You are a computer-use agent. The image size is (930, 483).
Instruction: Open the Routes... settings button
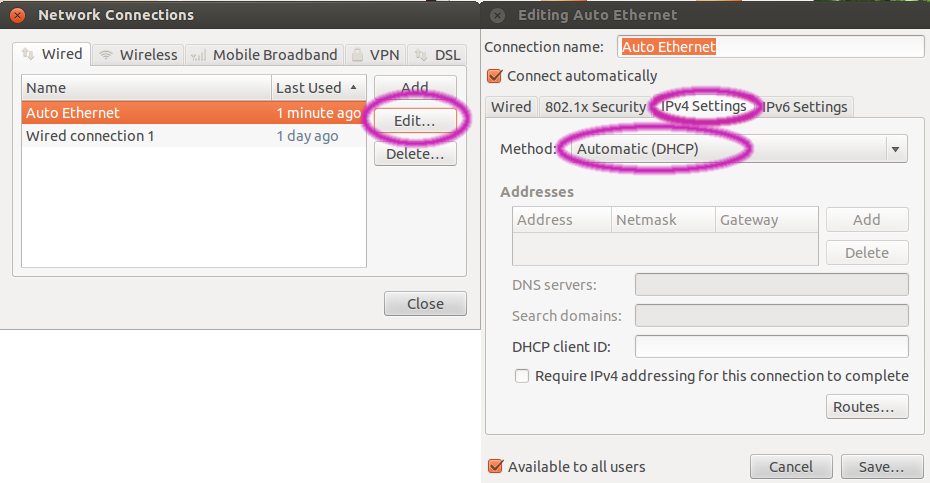click(x=868, y=407)
